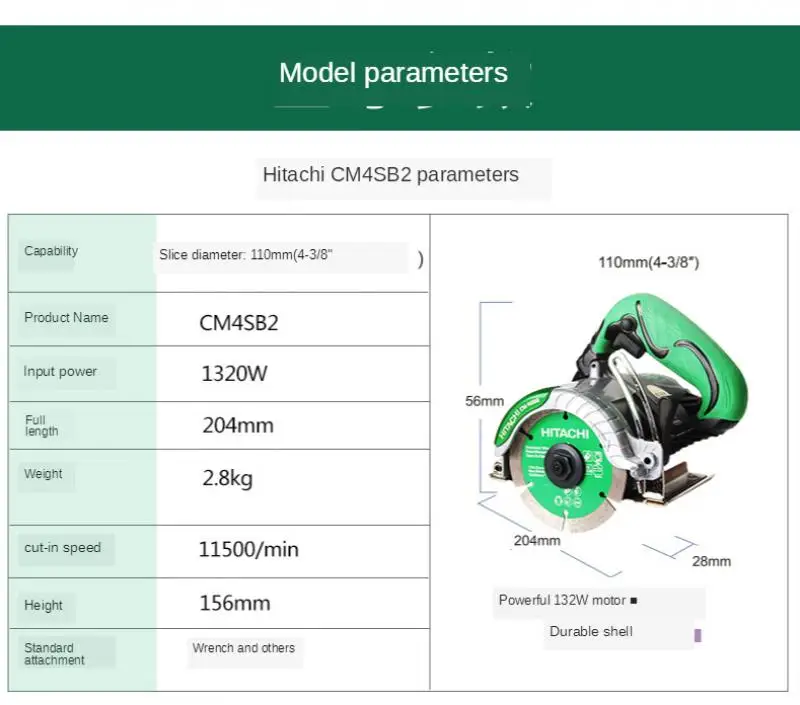Select the 'Wrench and others' value

click(x=243, y=648)
